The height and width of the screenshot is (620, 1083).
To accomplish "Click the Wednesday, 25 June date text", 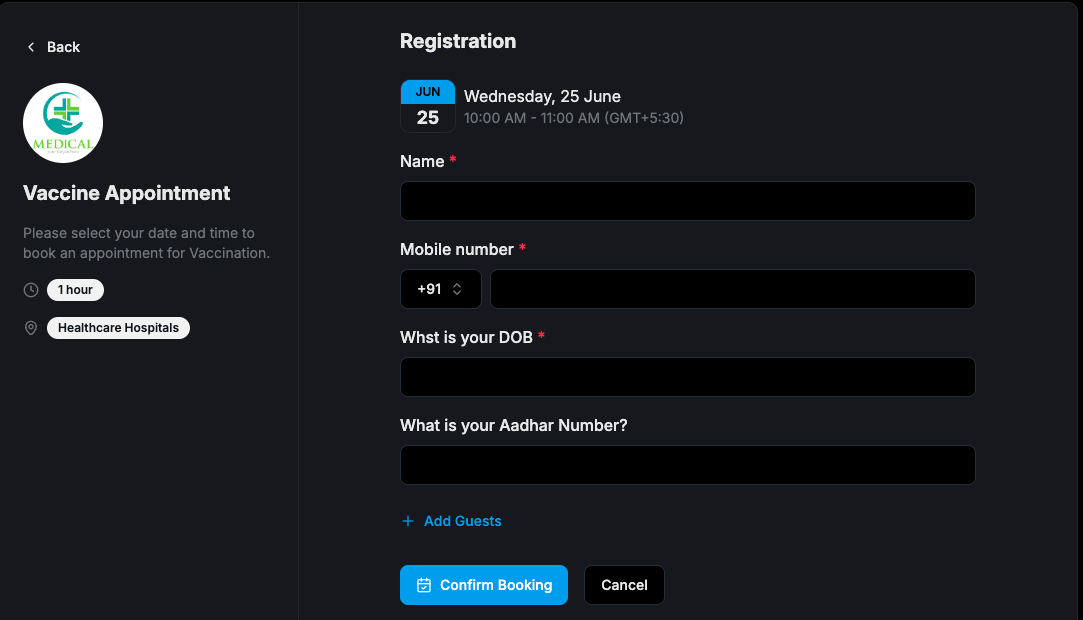I will (542, 96).
